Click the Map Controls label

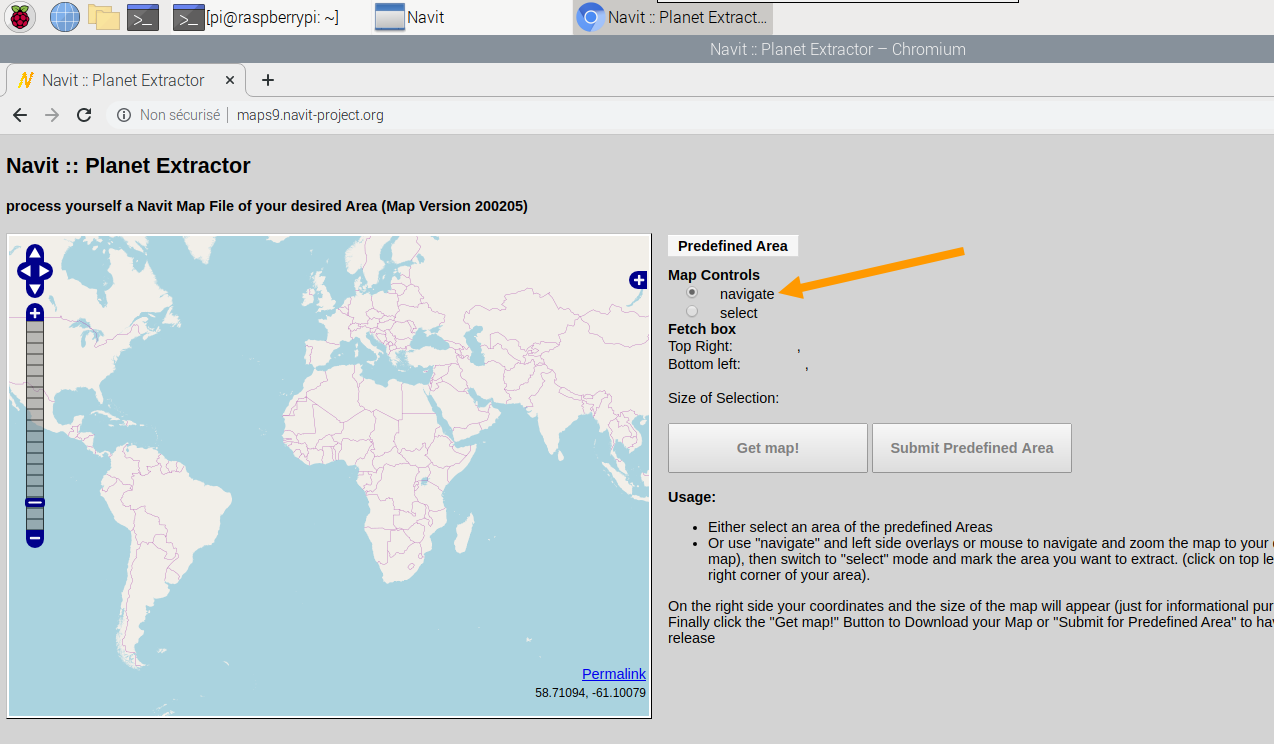click(714, 275)
